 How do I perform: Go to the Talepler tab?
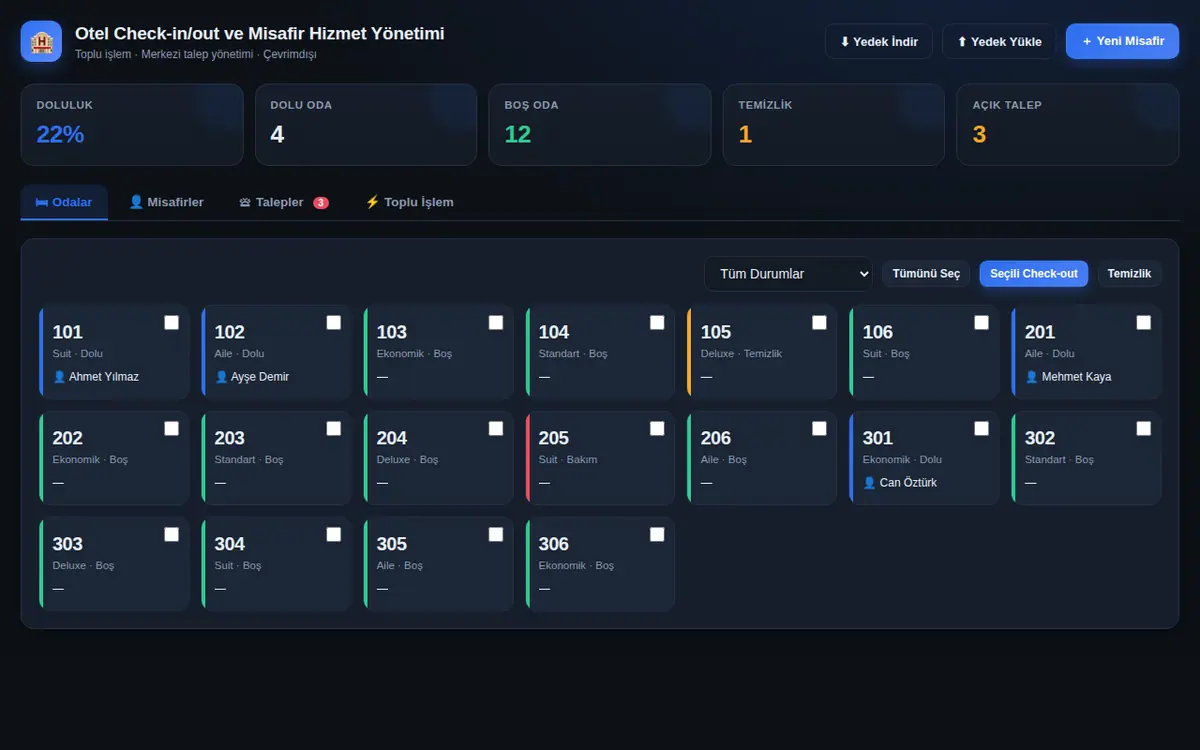(284, 202)
